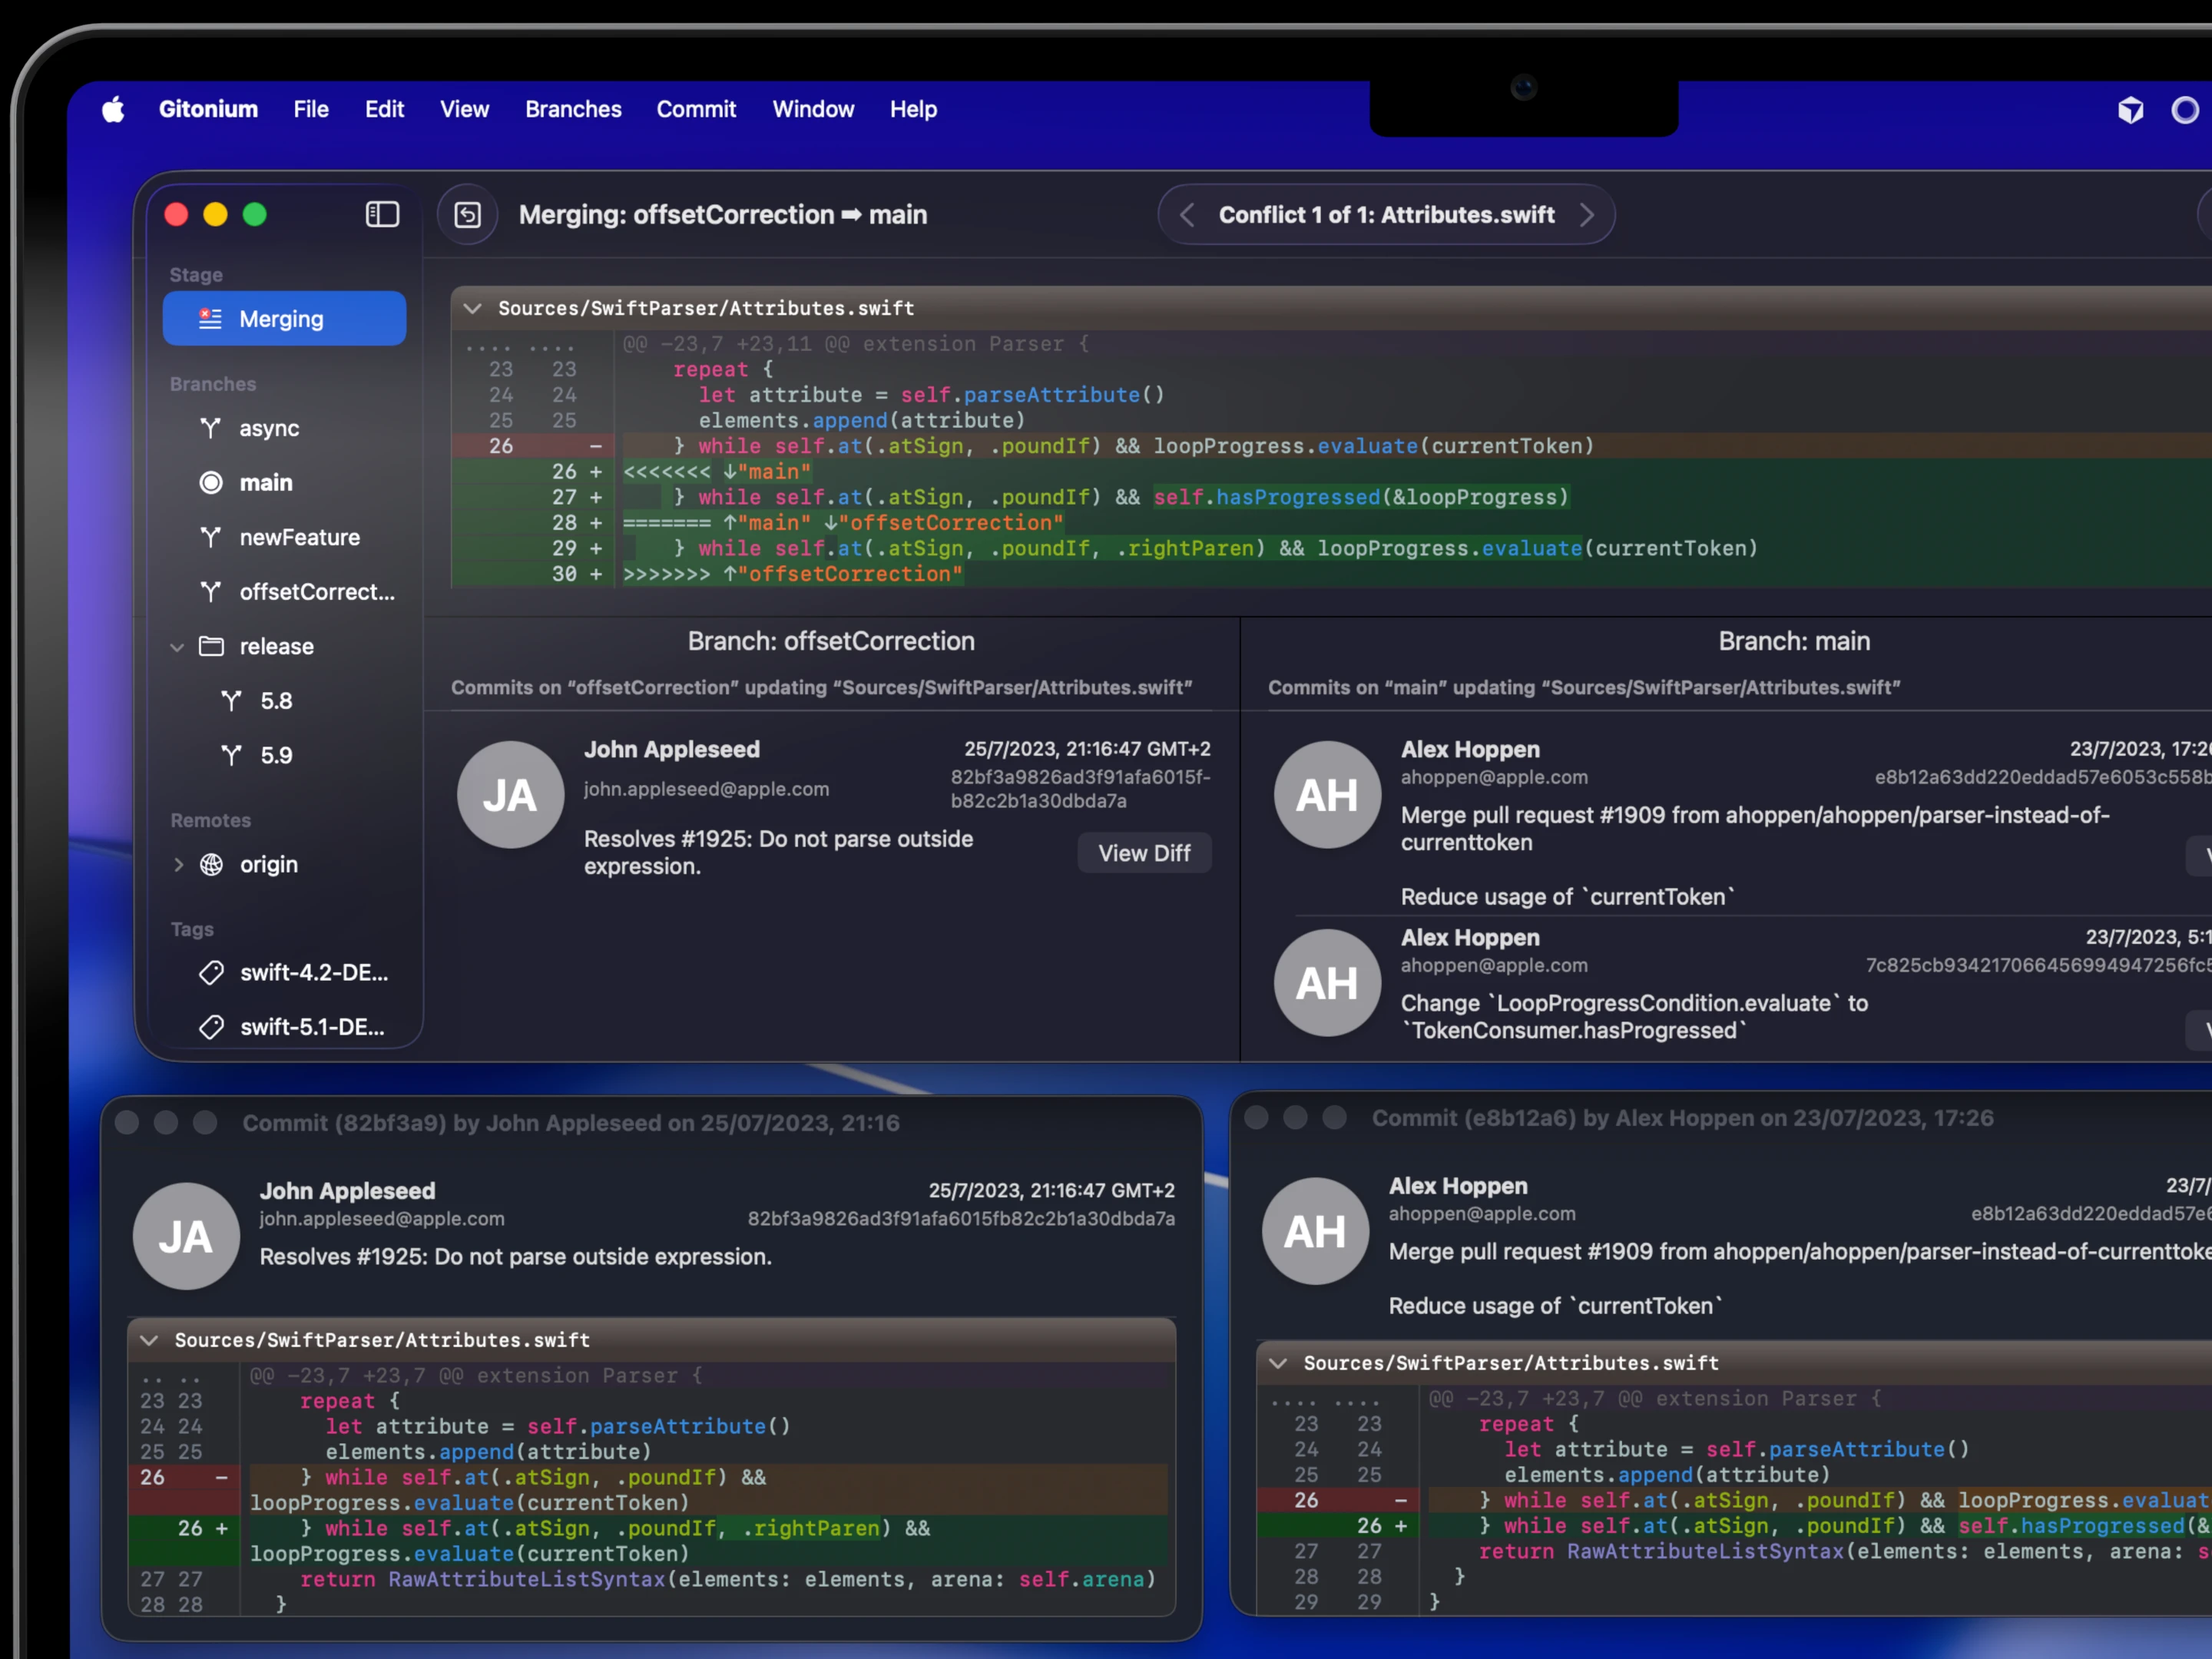
Task: Collapse the release branch group
Action: (177, 646)
